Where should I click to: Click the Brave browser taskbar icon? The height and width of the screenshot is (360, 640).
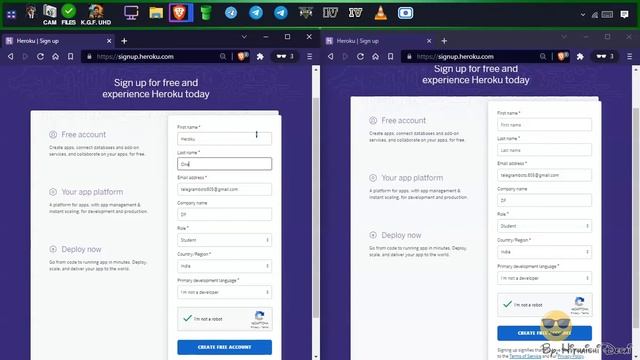pyautogui.click(x=180, y=13)
